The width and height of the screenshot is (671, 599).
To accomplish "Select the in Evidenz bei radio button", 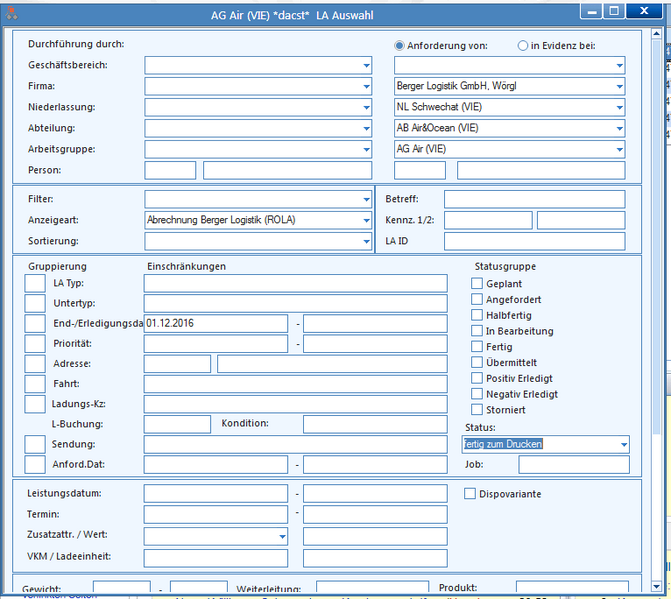I will coord(523,45).
